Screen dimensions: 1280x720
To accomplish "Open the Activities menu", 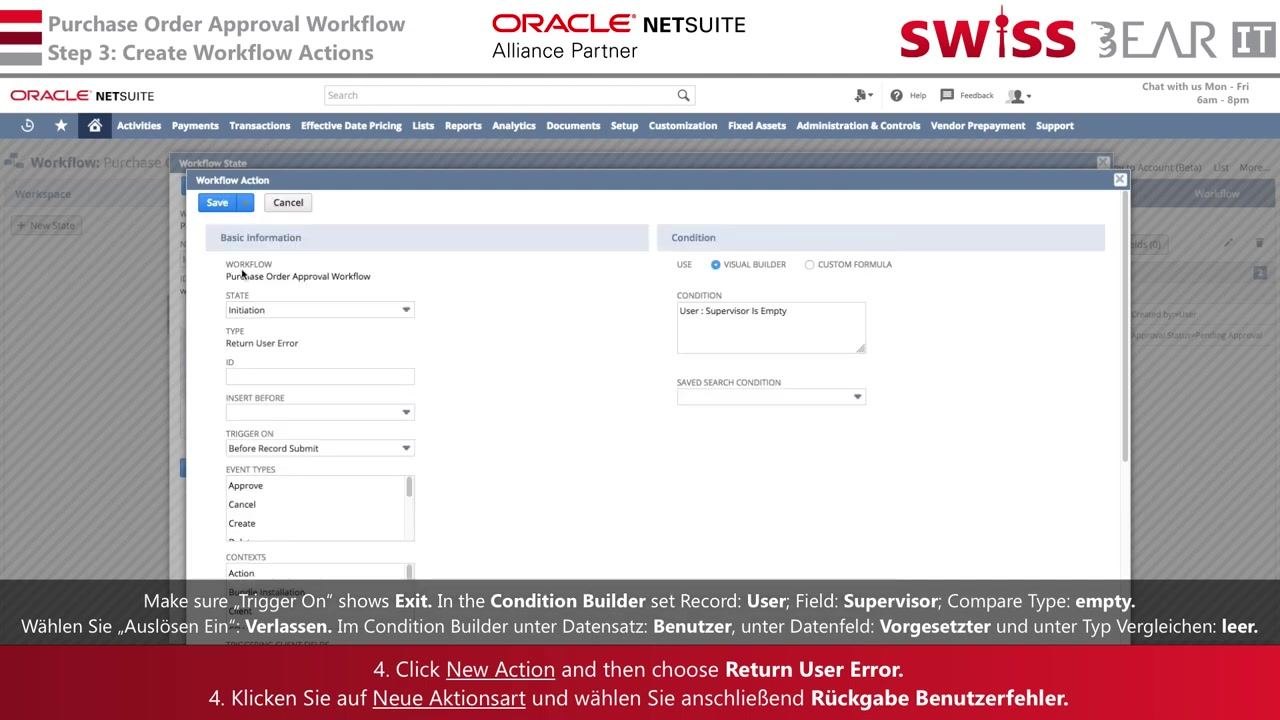I will [139, 126].
